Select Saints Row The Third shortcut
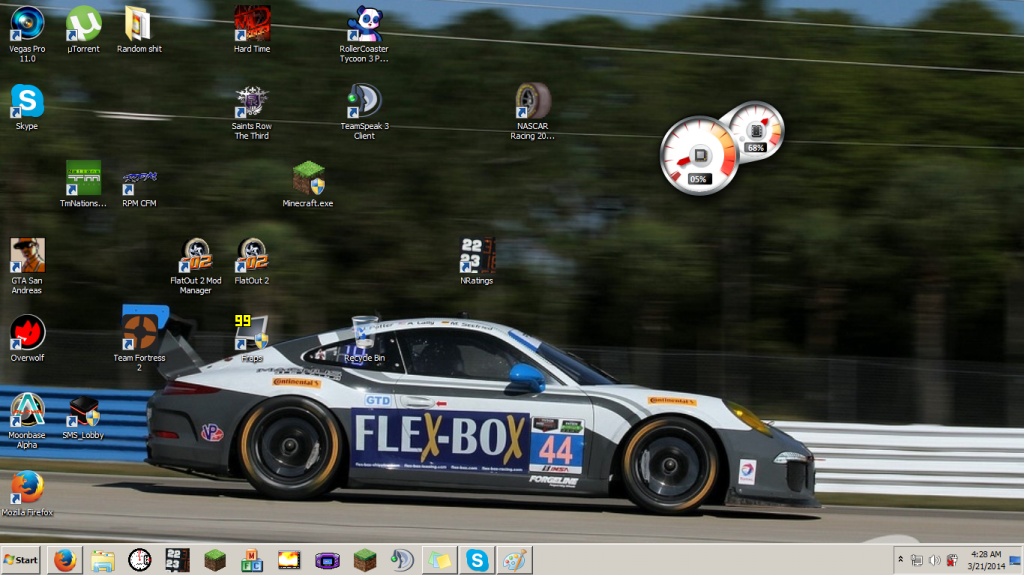This screenshot has width=1024, height=575. pos(251,112)
